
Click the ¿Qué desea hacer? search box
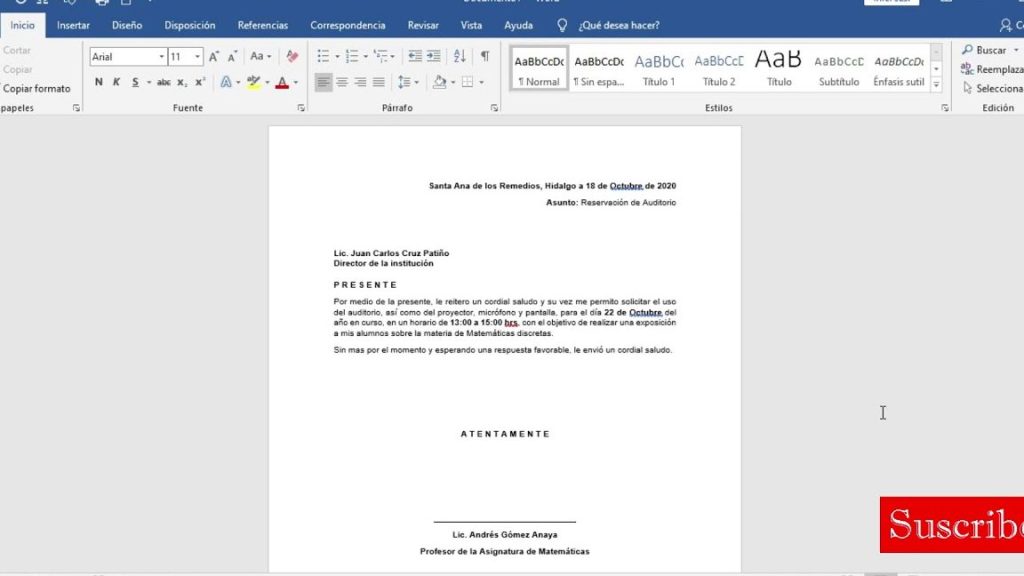(618, 25)
